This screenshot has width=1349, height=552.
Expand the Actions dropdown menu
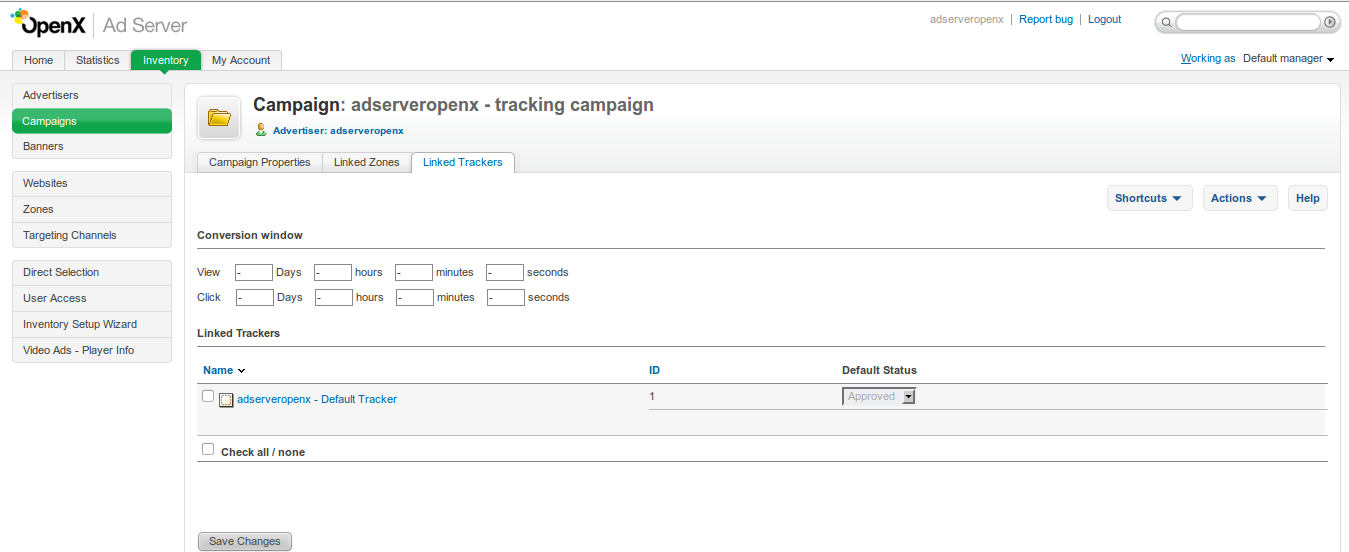tap(1239, 198)
